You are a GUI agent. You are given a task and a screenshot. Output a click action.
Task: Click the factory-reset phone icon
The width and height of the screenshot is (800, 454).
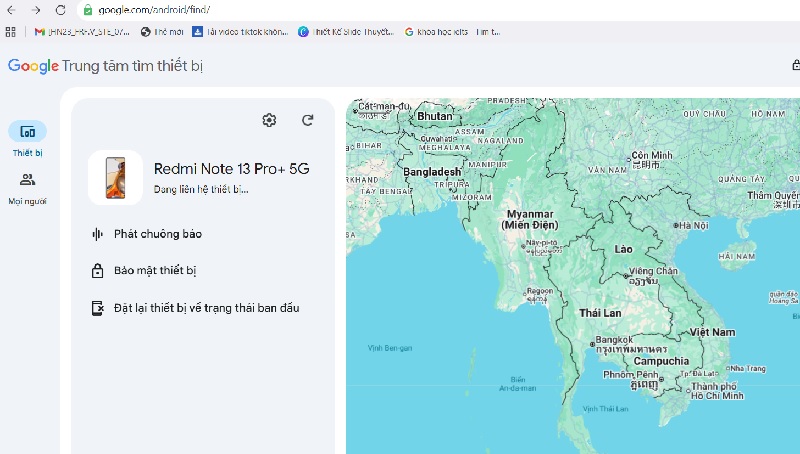coord(97,308)
